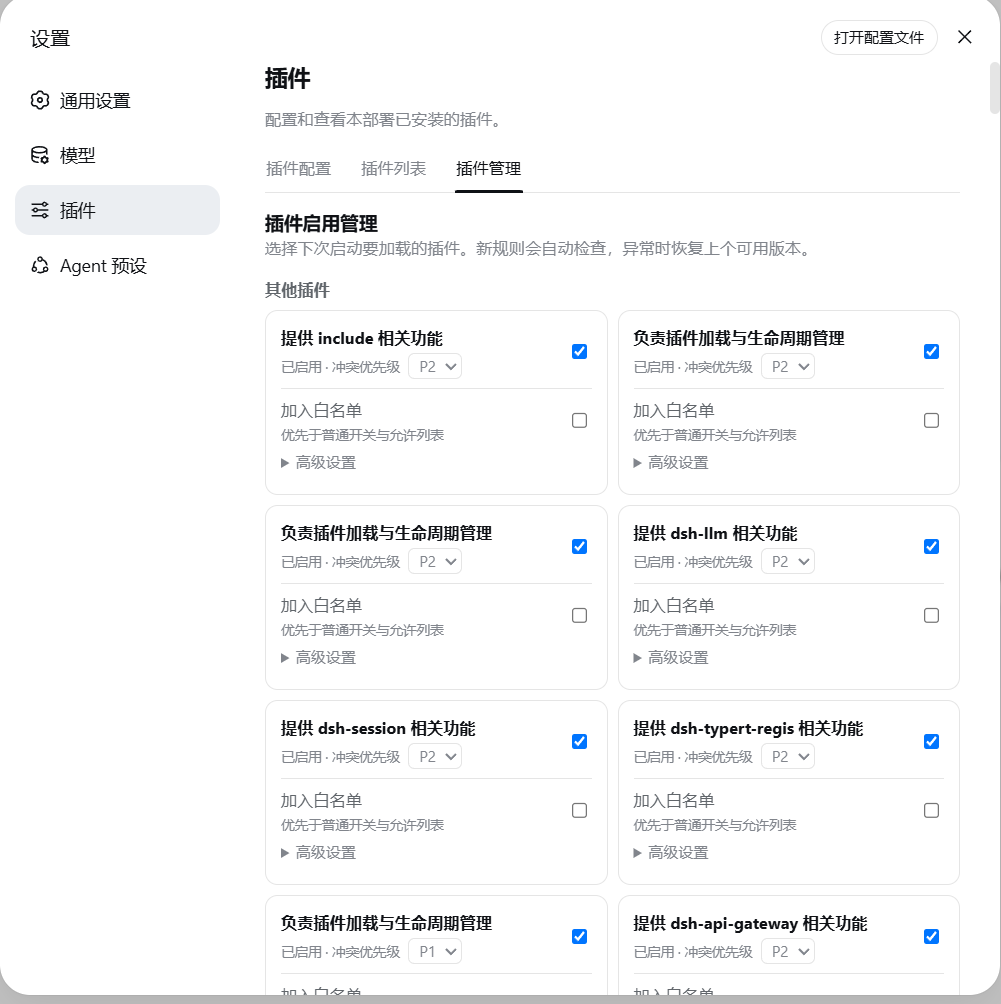Check 加入白名单 for the include plugin

tap(579, 421)
